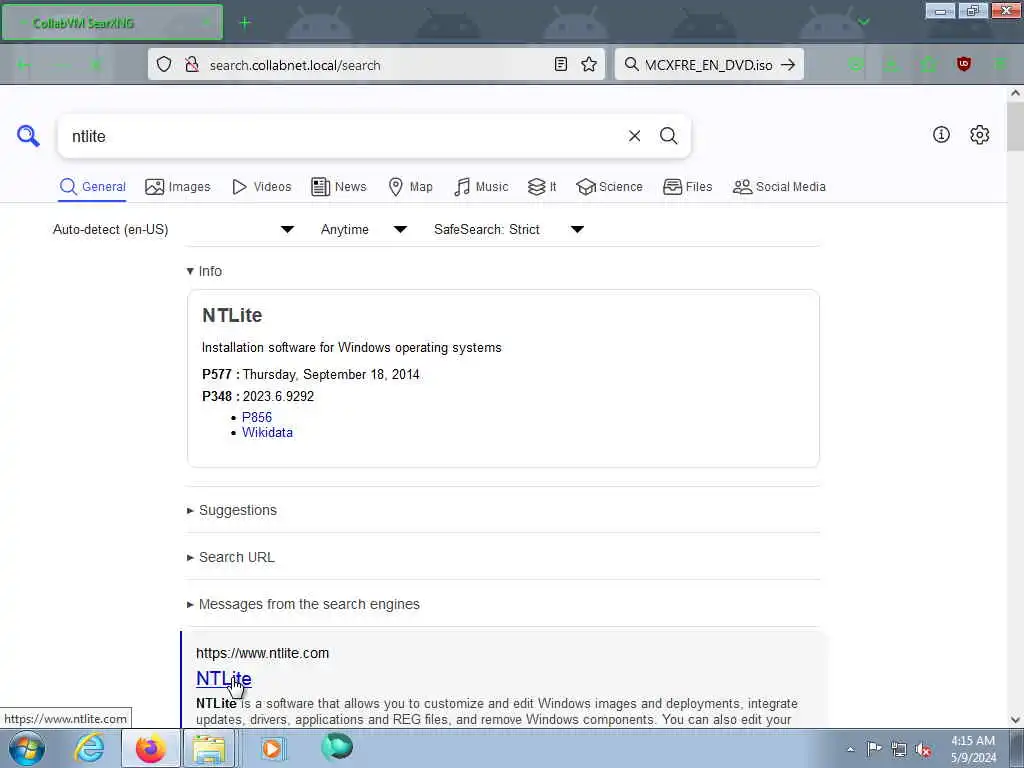Click the Firefox search bar magnifier

pyautogui.click(x=632, y=64)
